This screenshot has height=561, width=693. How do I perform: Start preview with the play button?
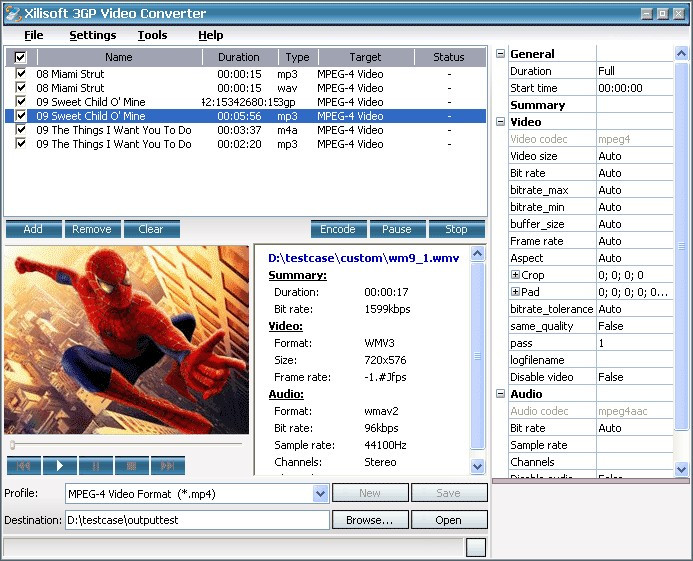(x=60, y=466)
